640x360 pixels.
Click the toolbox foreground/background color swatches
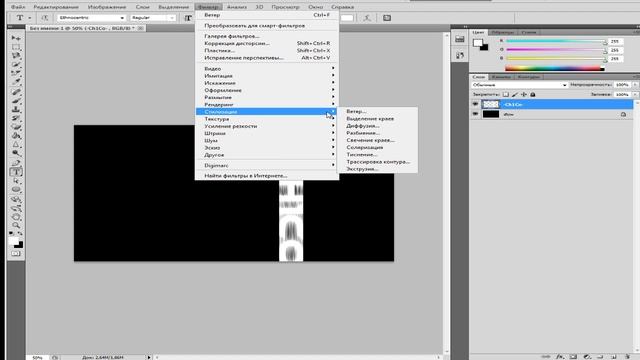coord(16,242)
